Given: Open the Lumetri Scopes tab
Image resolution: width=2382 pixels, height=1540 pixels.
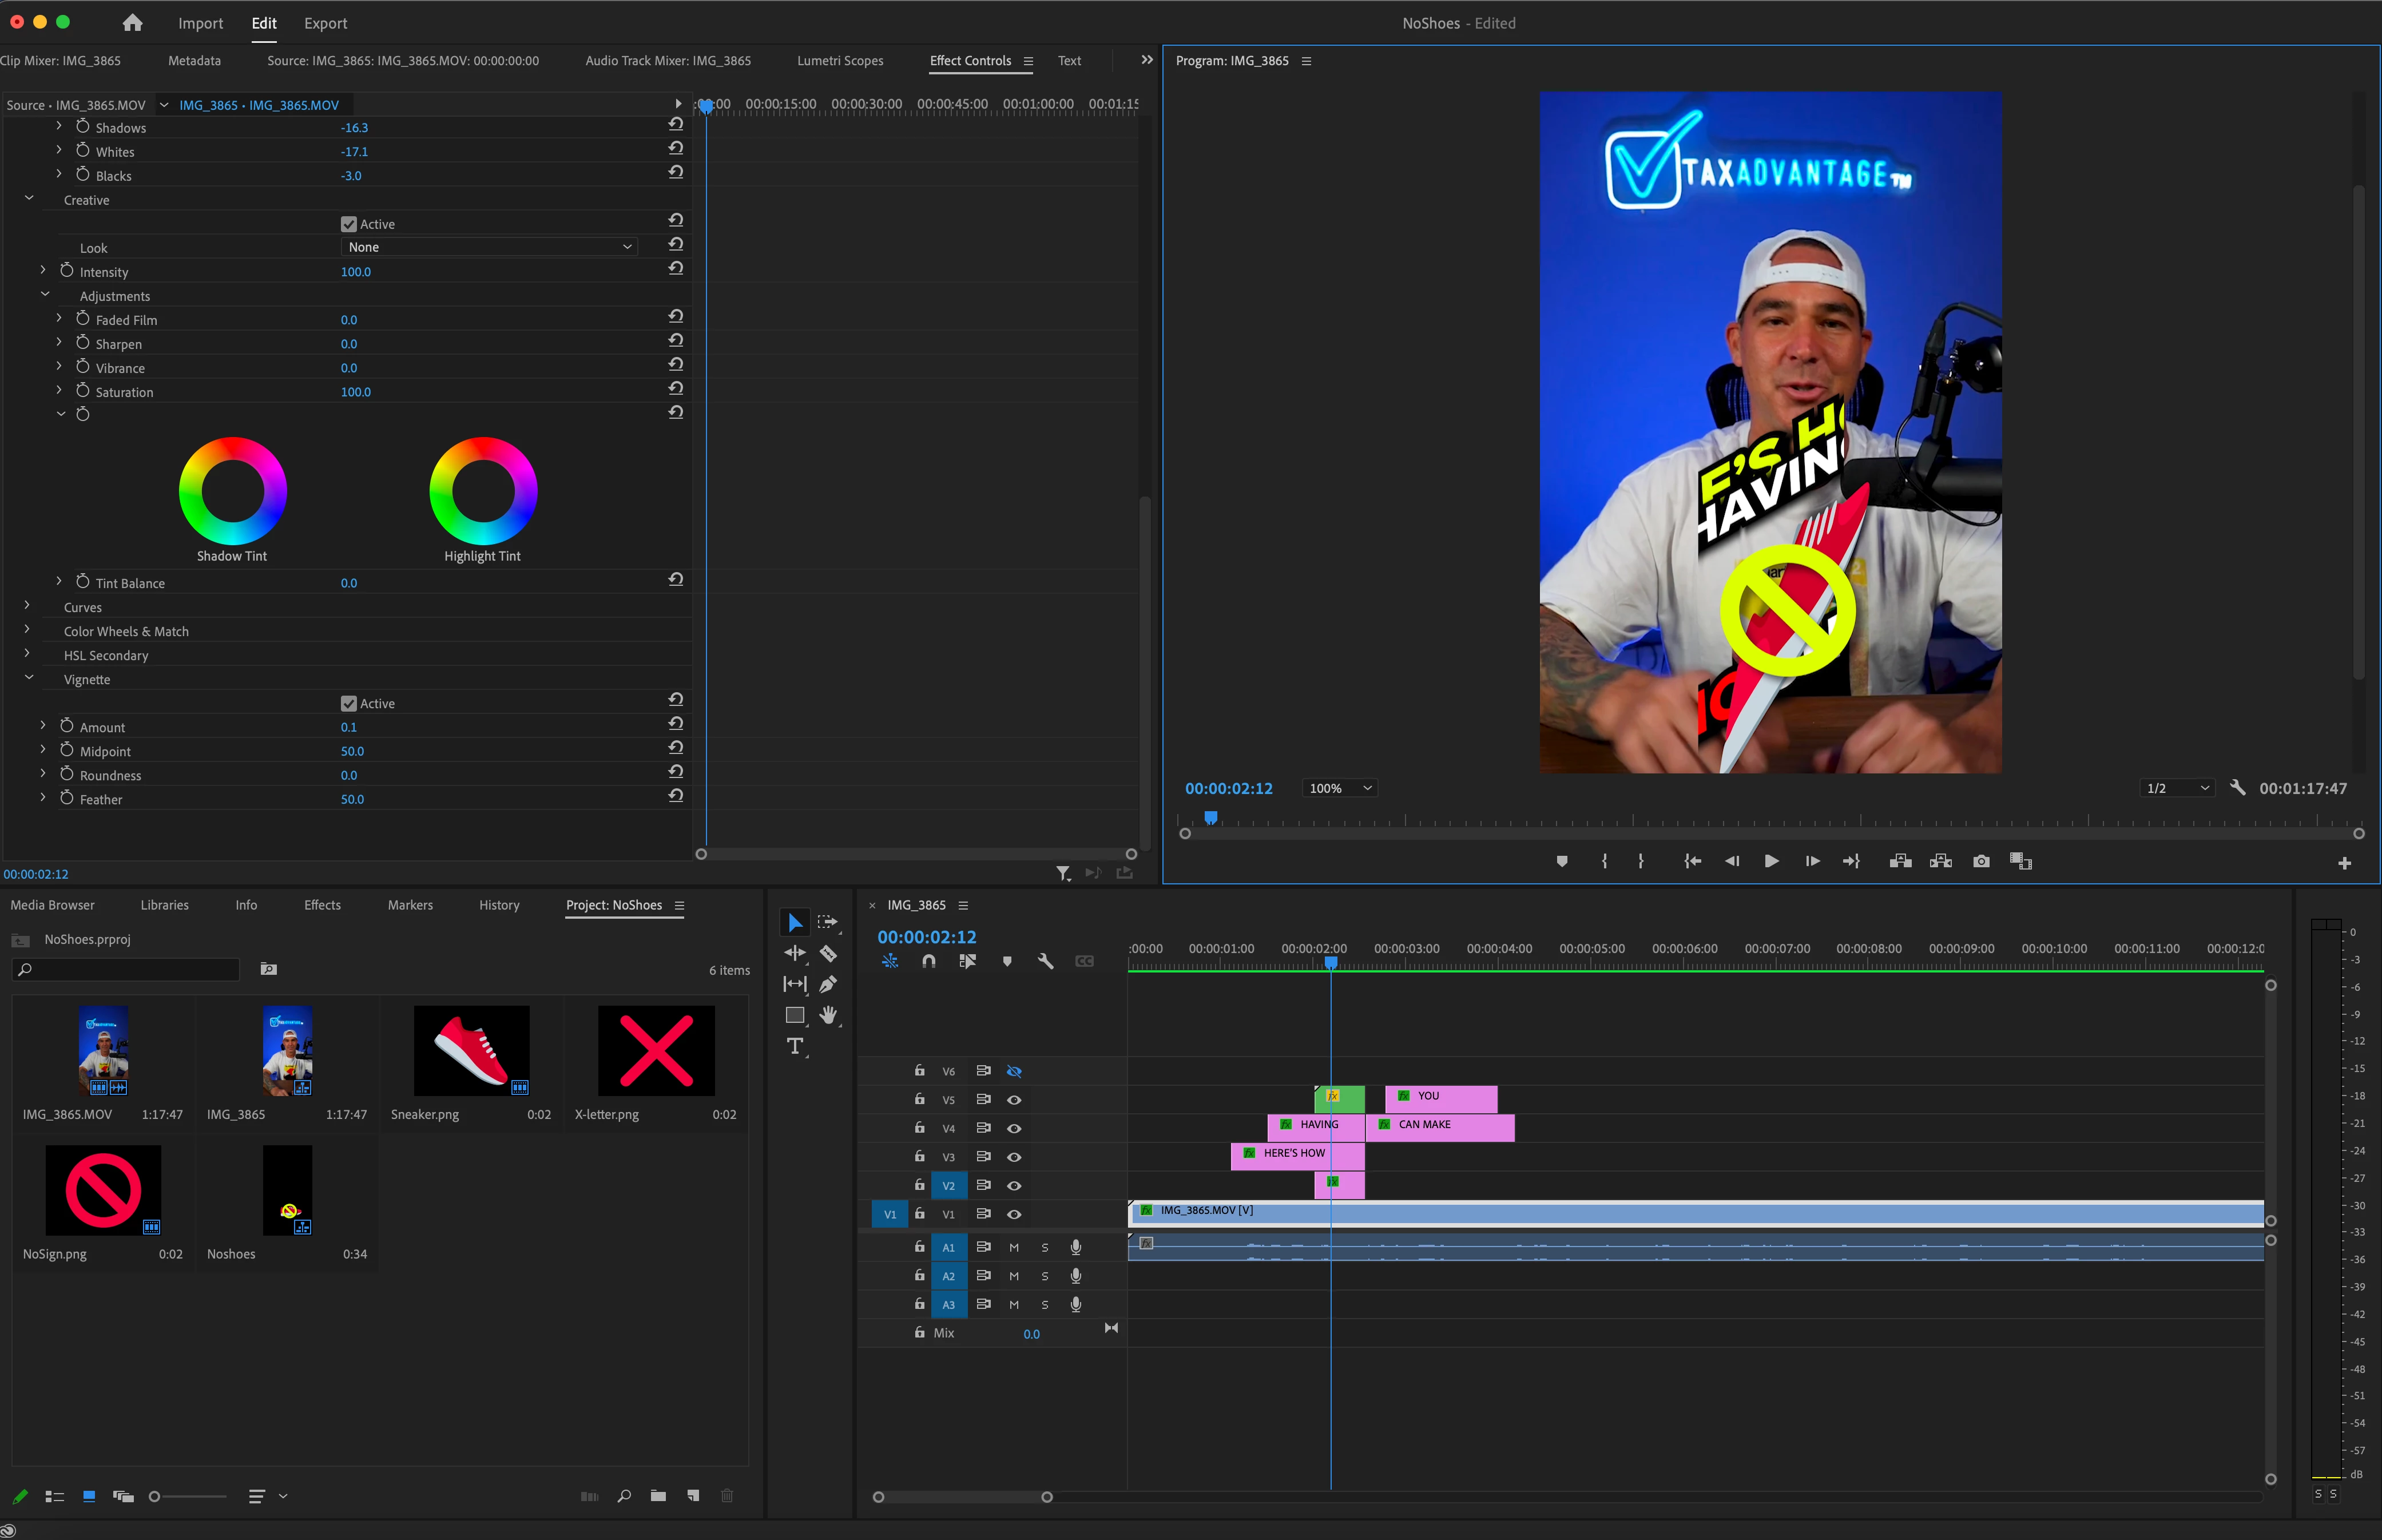Looking at the screenshot, I should [840, 61].
